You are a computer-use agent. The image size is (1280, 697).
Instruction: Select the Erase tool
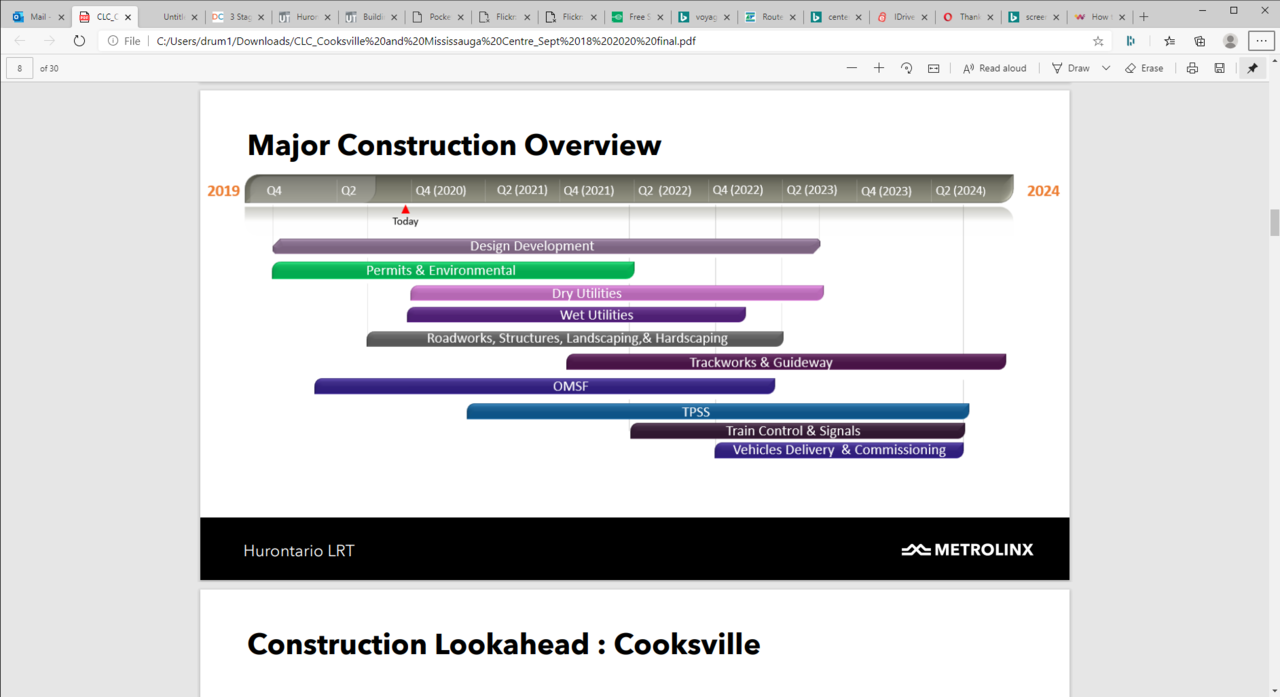pyautogui.click(x=1144, y=68)
